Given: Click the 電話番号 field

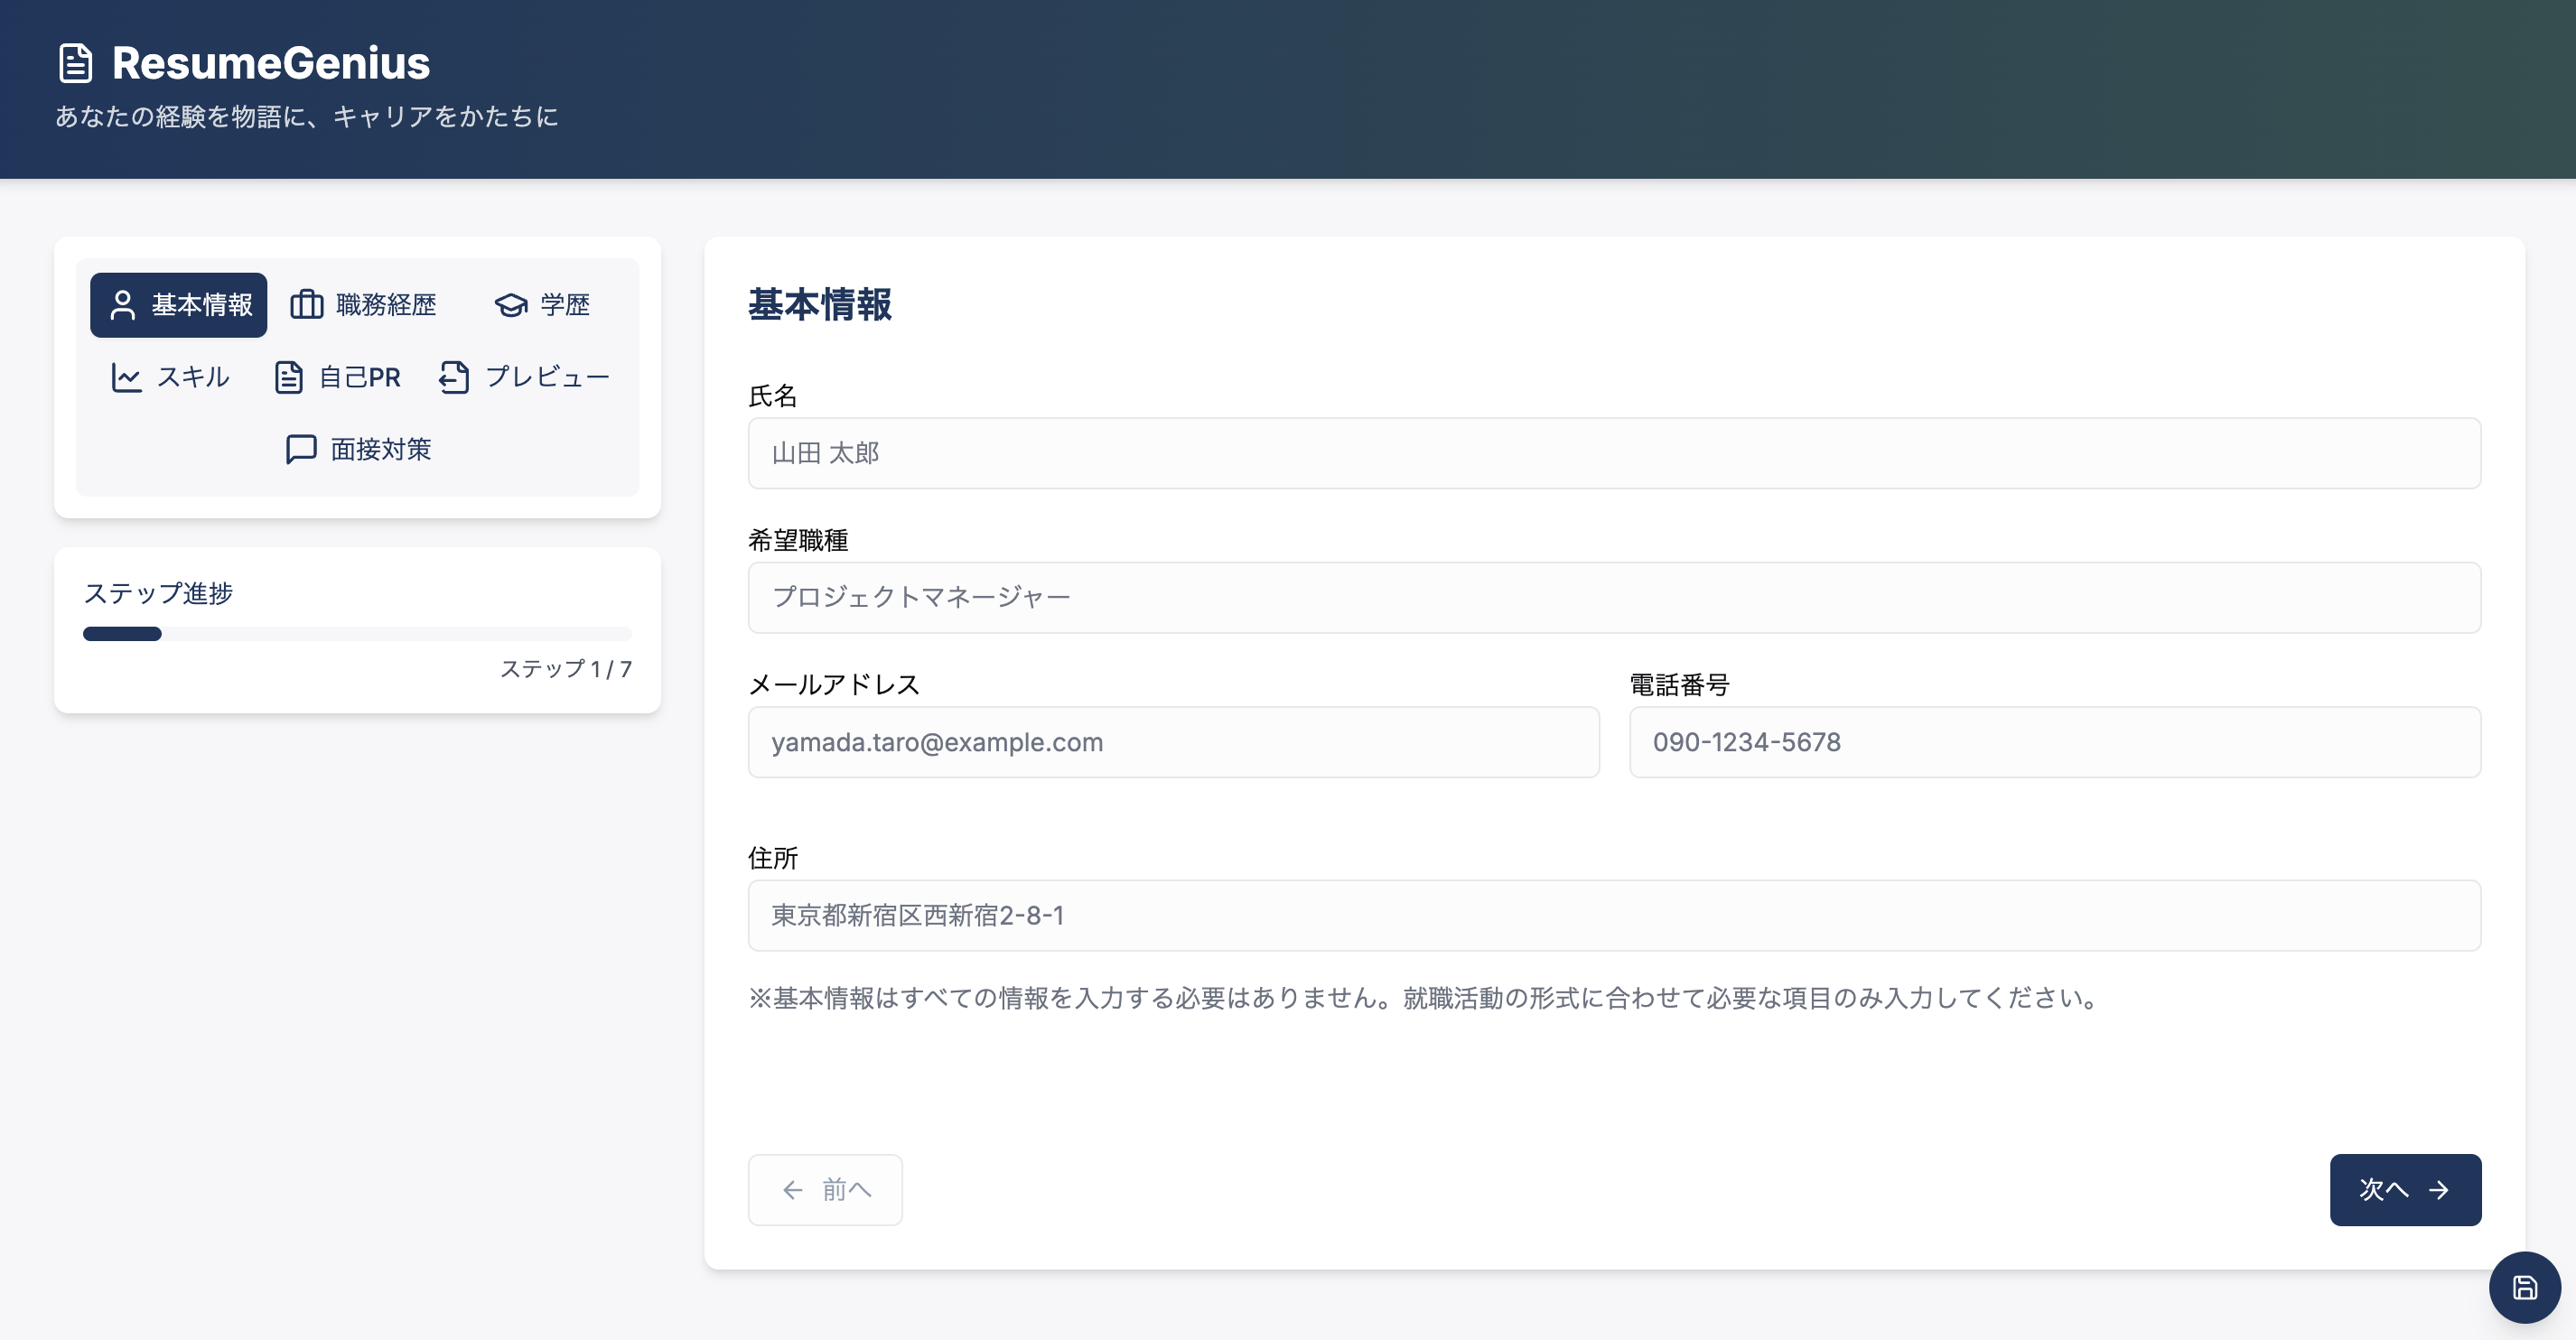Looking at the screenshot, I should click(x=2054, y=742).
